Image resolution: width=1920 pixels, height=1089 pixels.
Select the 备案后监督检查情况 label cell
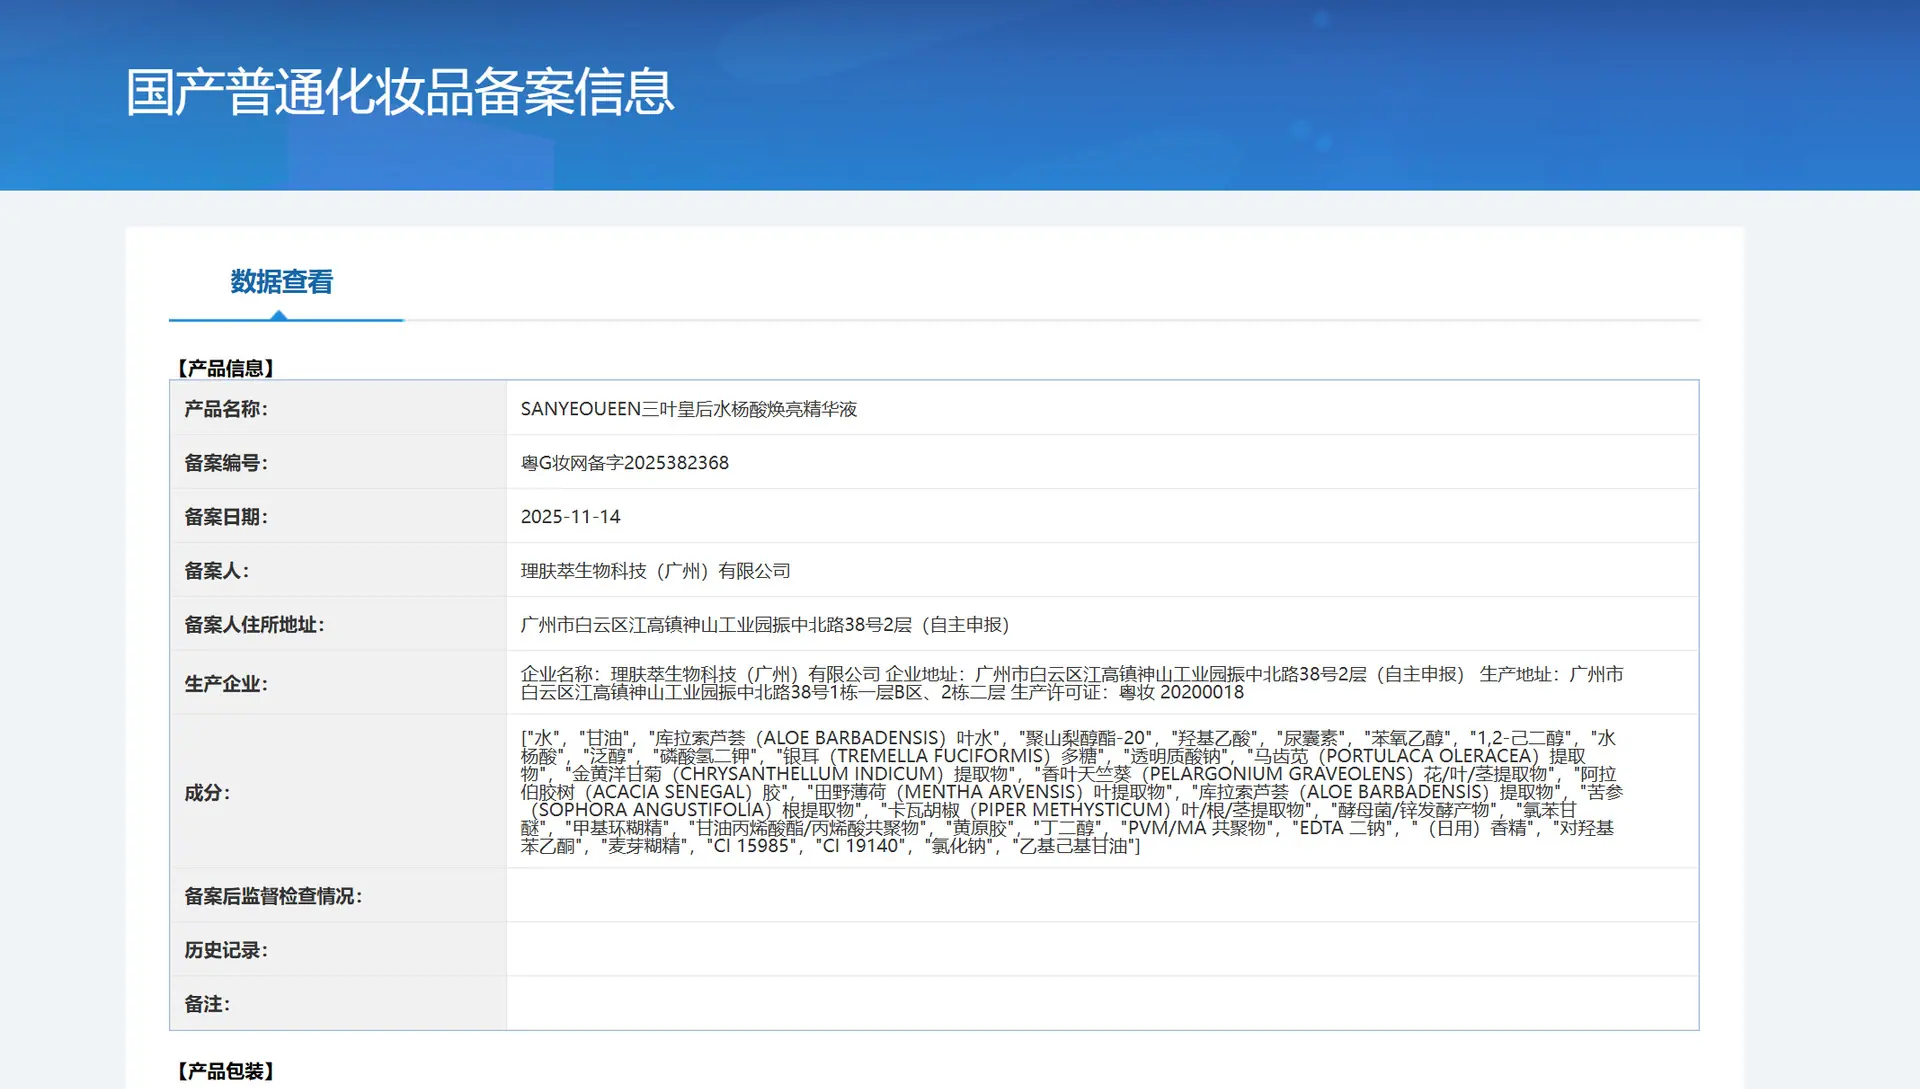(338, 895)
